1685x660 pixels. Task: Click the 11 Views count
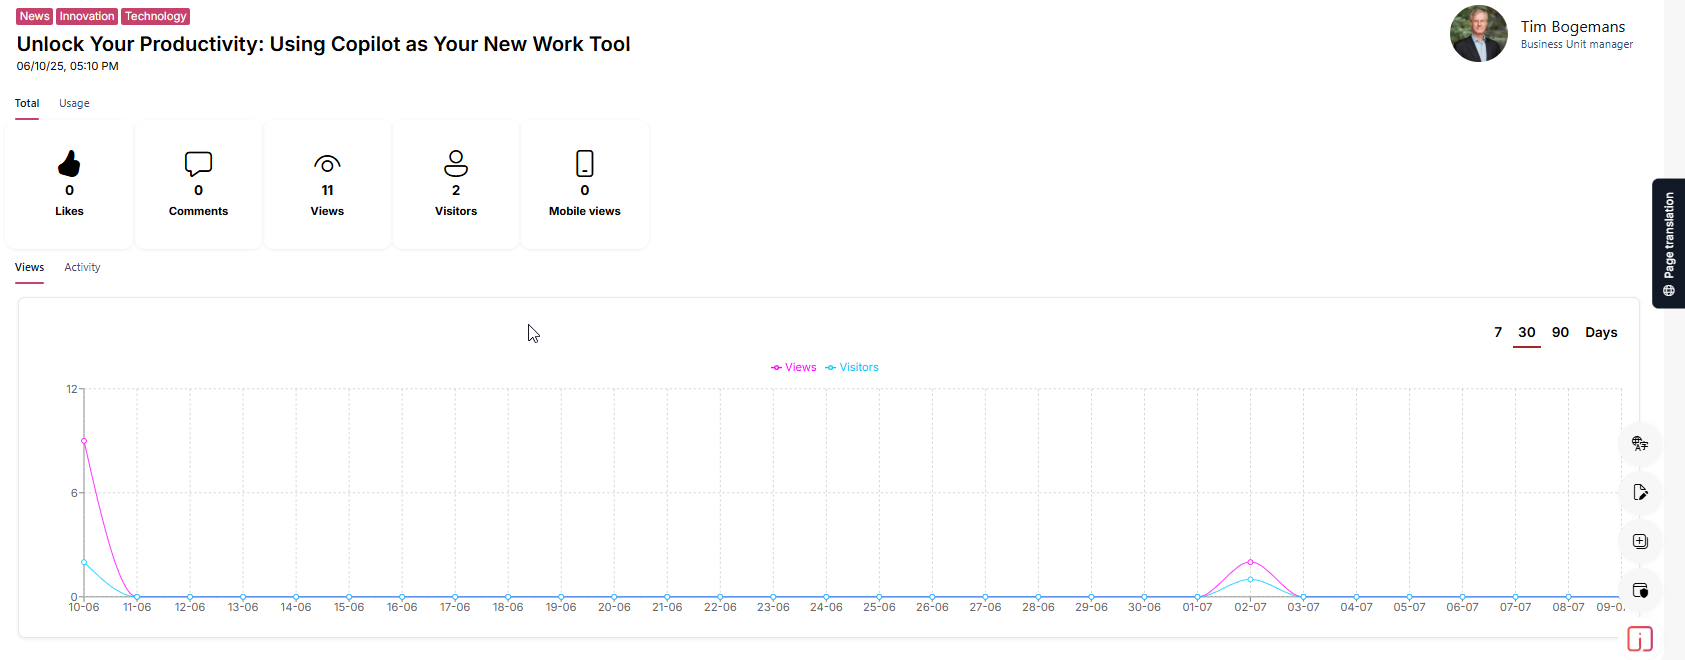327,191
